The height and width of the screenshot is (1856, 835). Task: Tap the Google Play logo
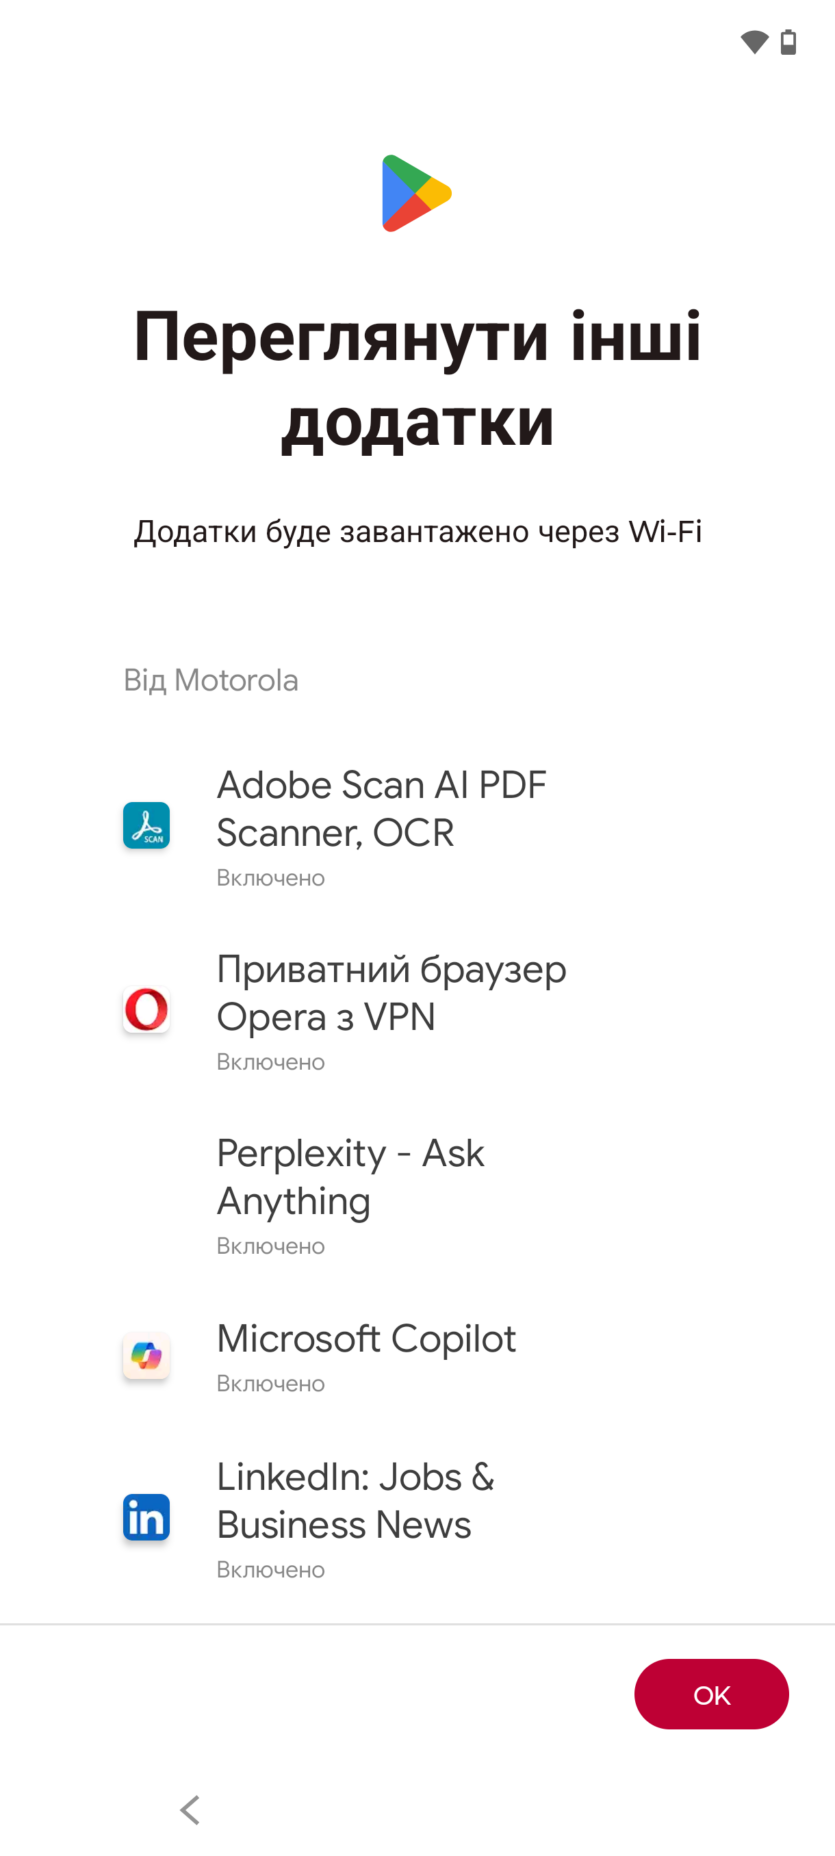point(416,193)
